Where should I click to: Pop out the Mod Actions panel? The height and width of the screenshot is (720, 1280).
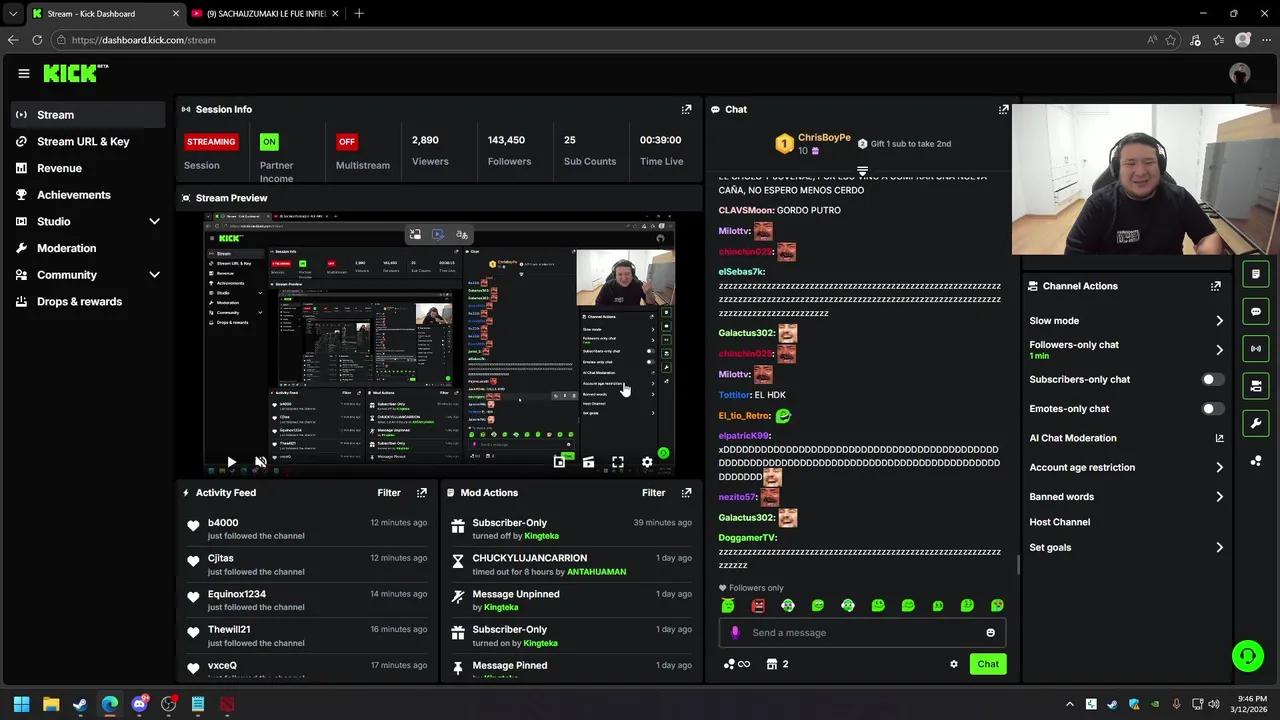[x=686, y=493]
